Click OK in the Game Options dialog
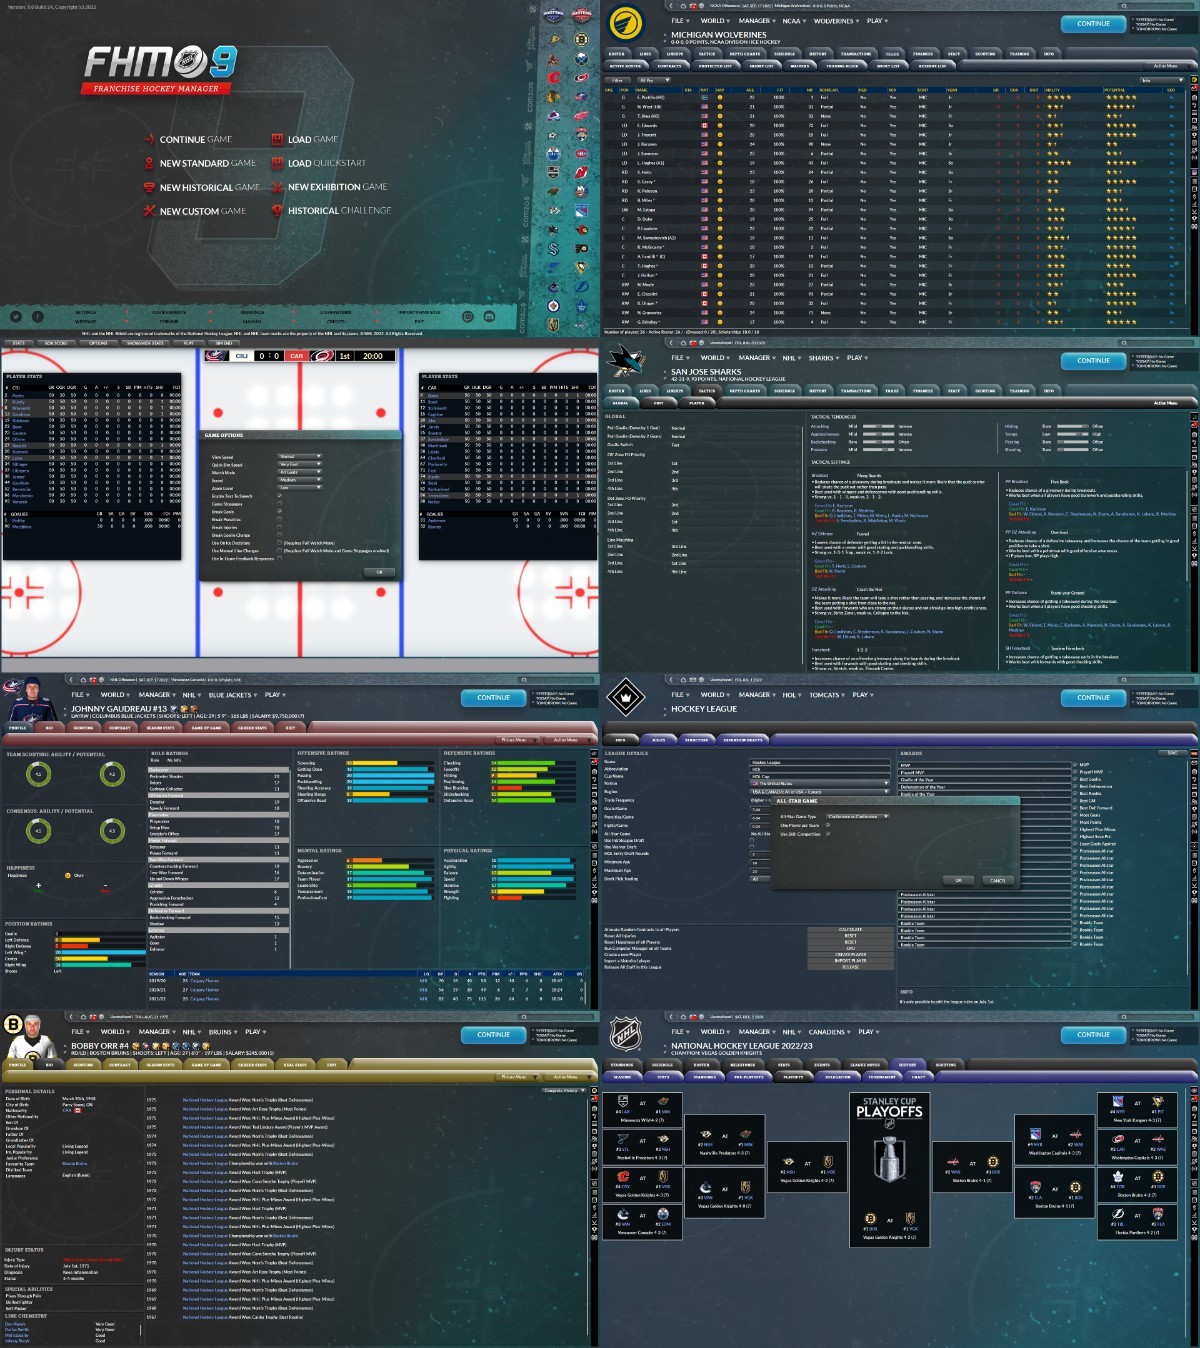Screen dimensions: 1200x1348 point(380,572)
